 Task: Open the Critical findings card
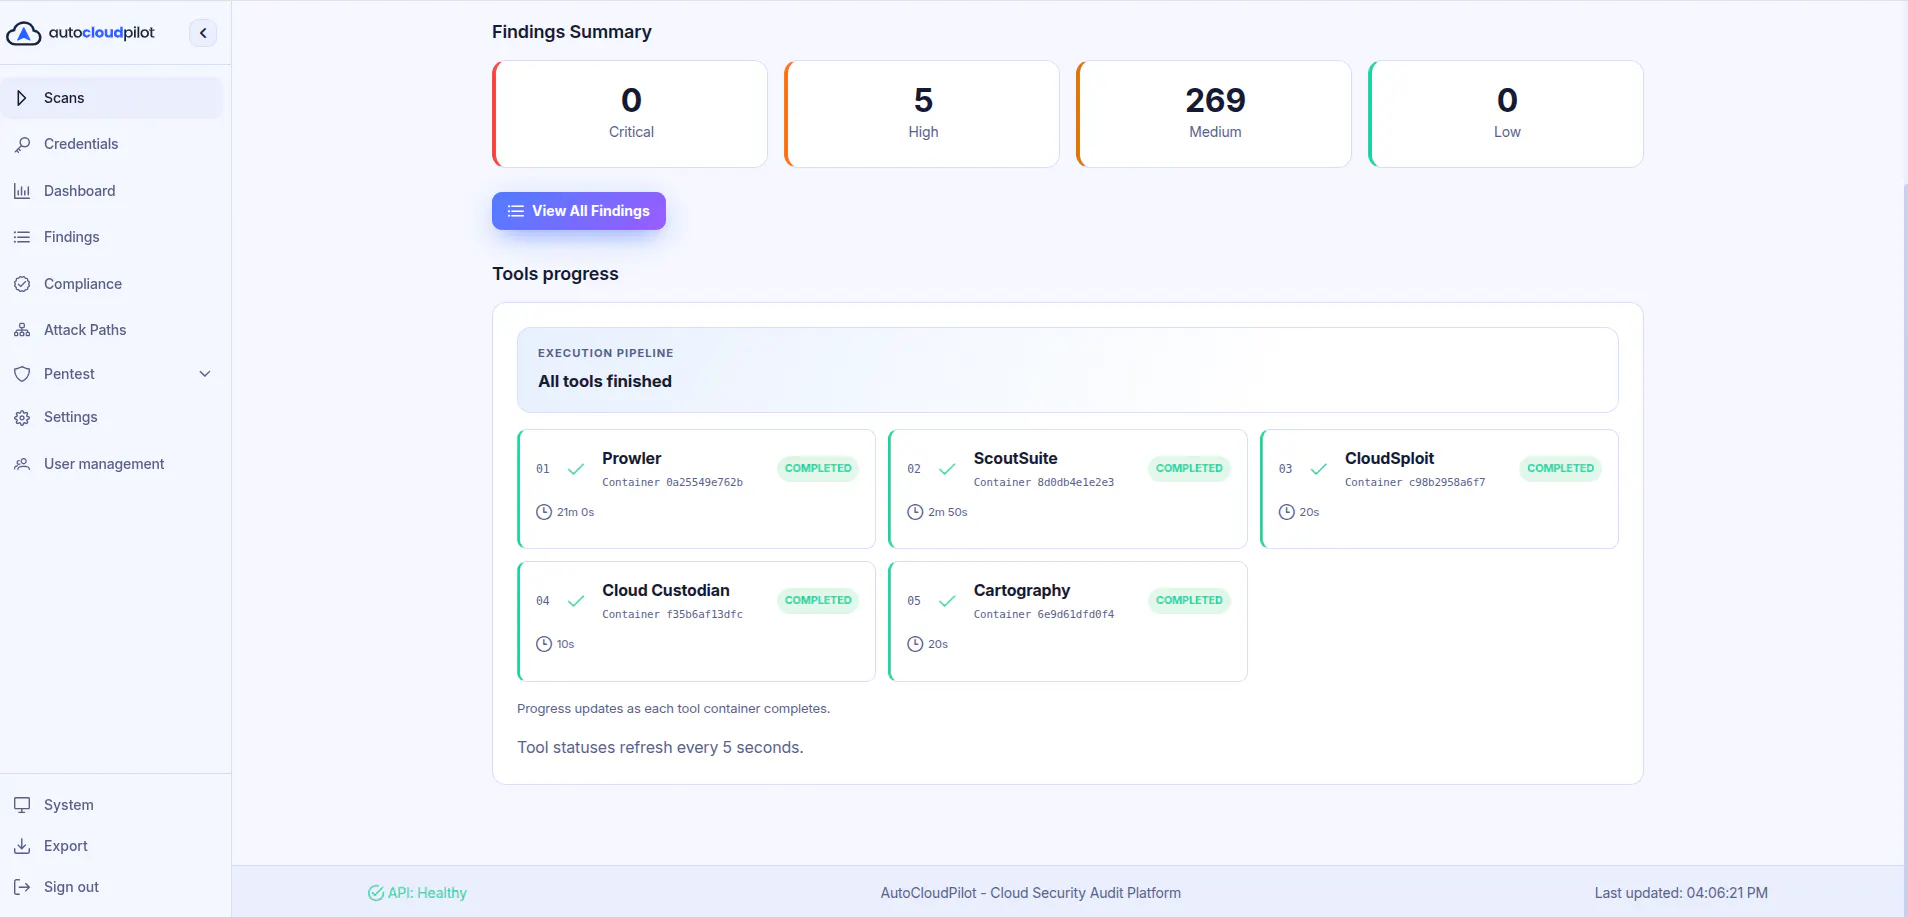630,114
